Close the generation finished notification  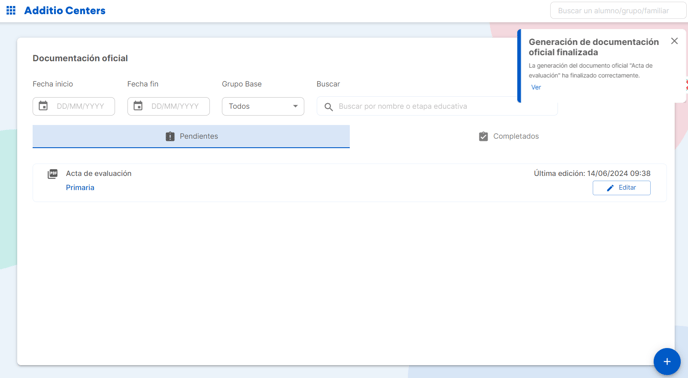click(674, 41)
